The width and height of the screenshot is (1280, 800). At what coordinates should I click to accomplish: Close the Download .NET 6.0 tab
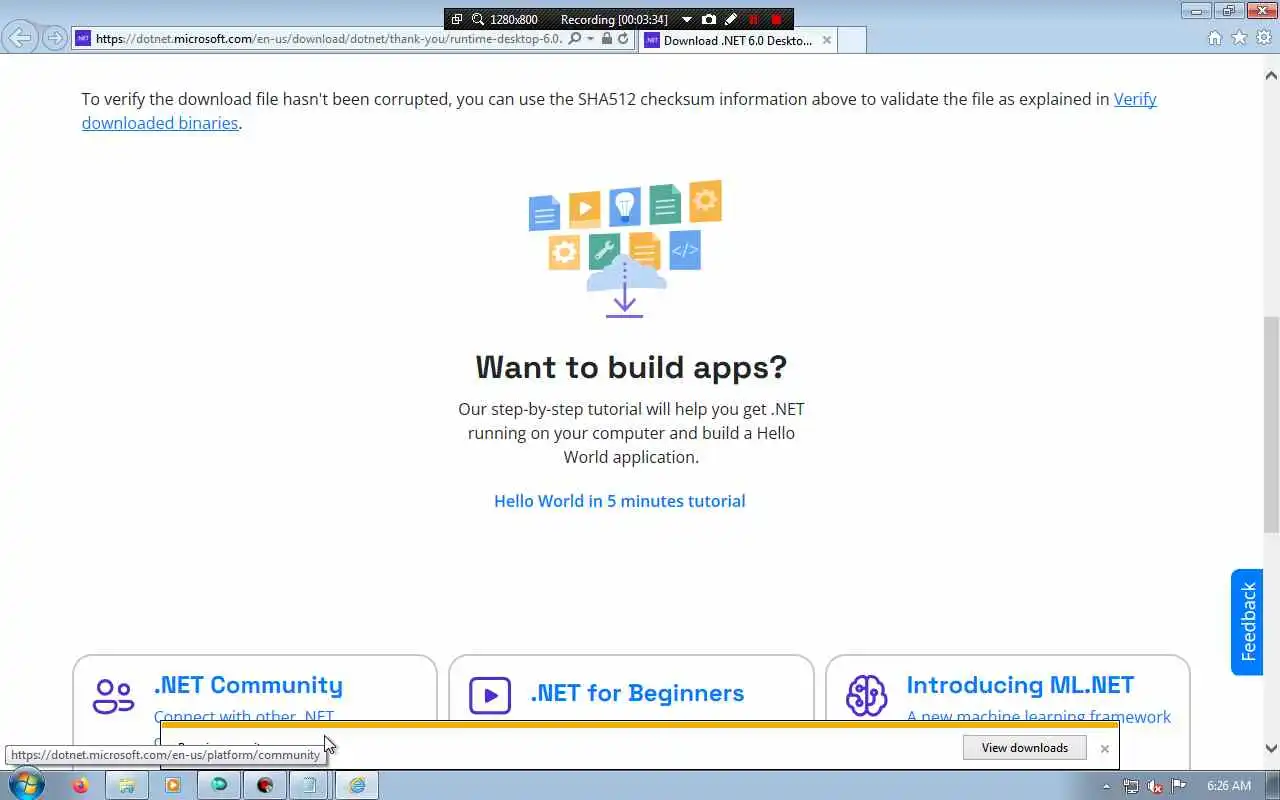[x=826, y=40]
